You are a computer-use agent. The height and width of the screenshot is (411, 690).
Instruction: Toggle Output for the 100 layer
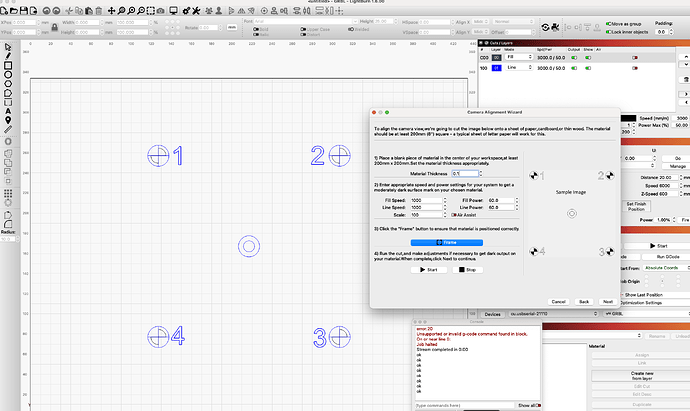point(574,68)
